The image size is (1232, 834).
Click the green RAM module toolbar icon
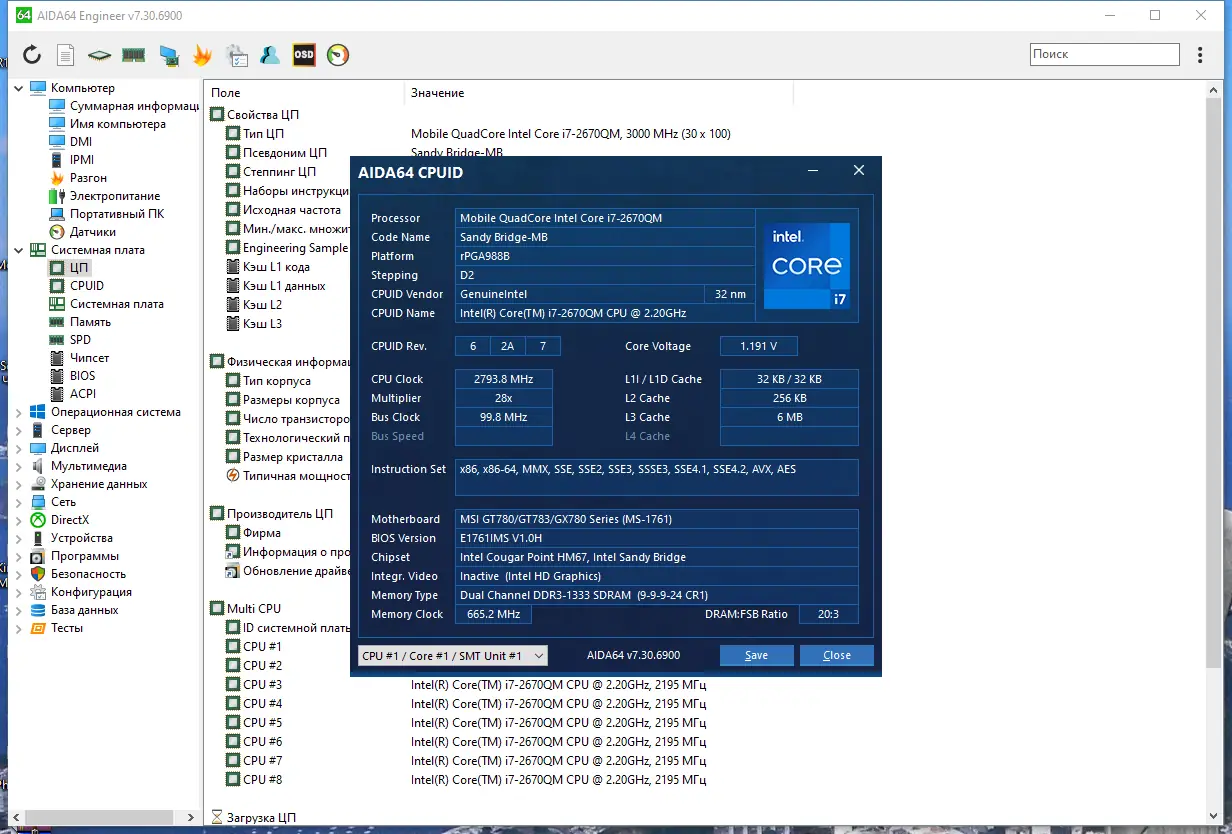(x=133, y=55)
